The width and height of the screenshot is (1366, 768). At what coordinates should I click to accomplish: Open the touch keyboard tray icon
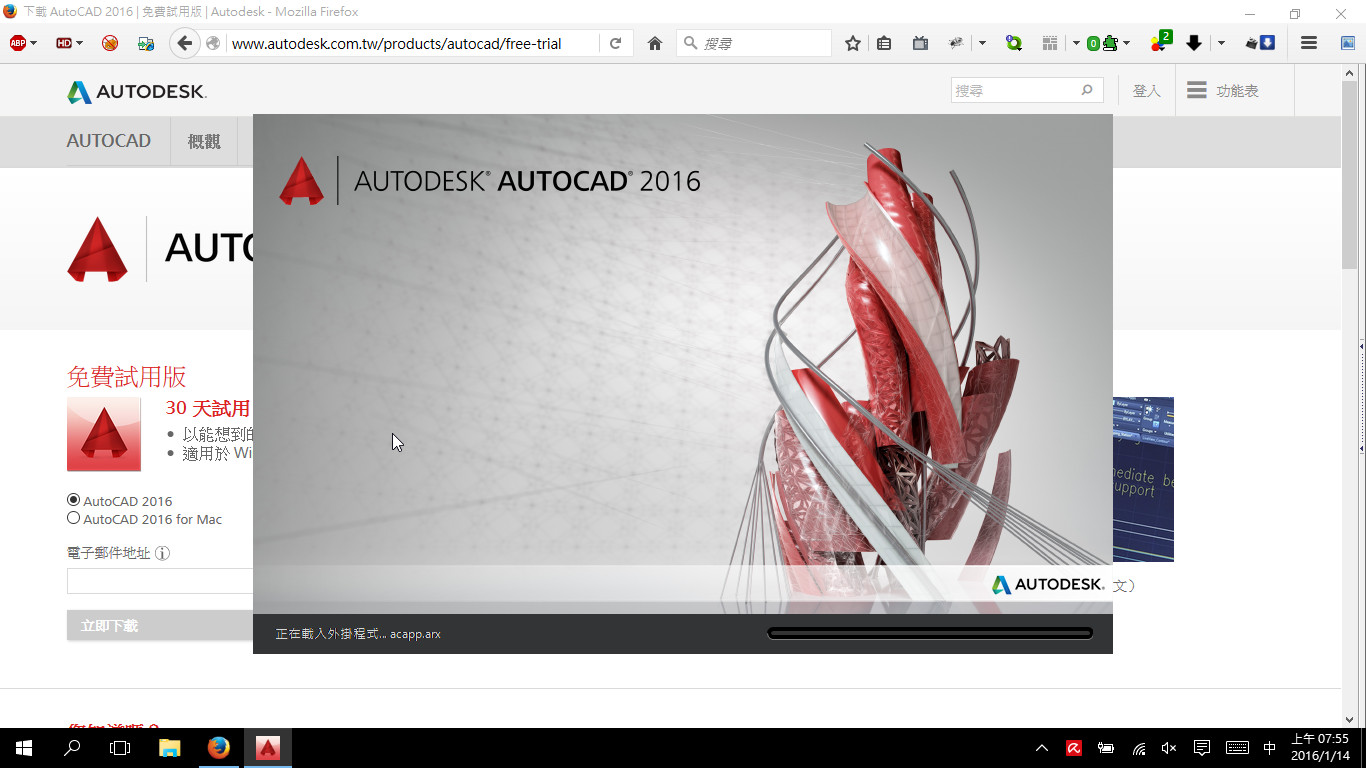(x=1237, y=748)
